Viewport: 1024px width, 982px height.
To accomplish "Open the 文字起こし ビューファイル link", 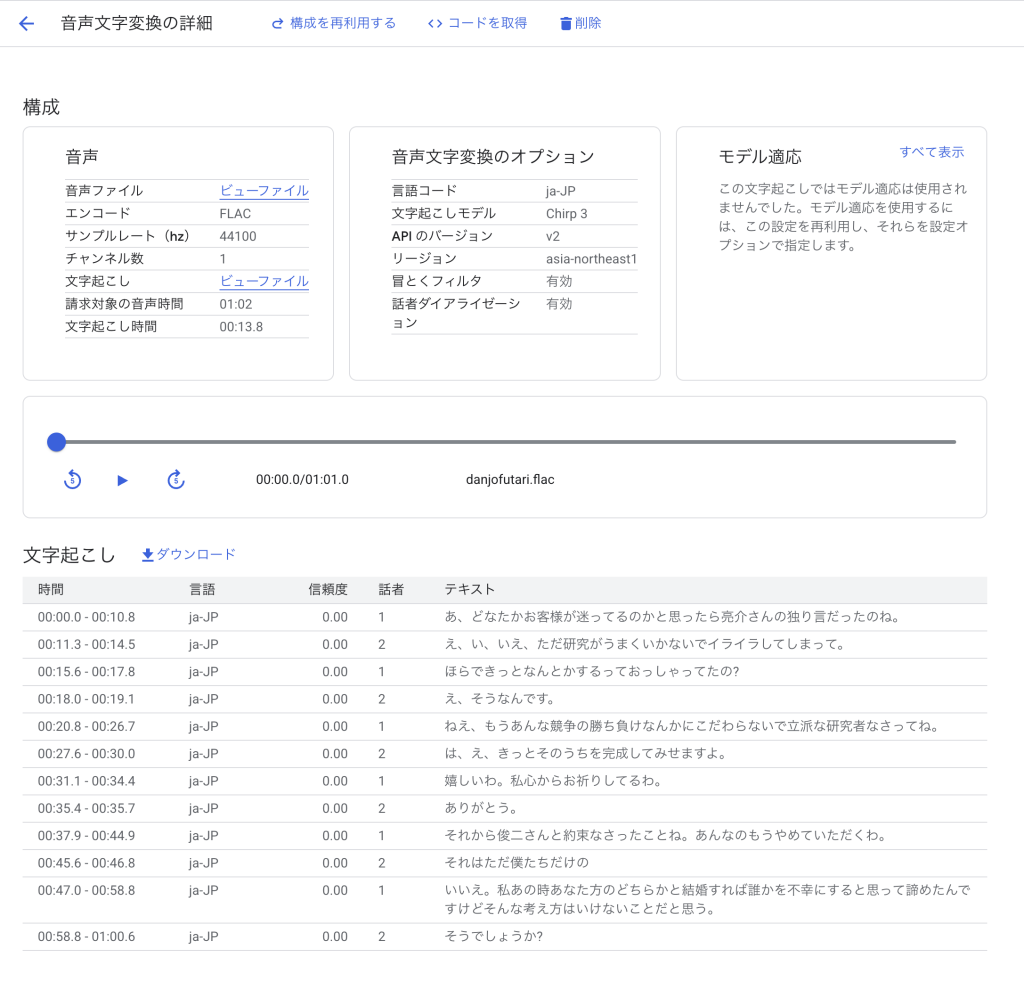I will (x=264, y=282).
